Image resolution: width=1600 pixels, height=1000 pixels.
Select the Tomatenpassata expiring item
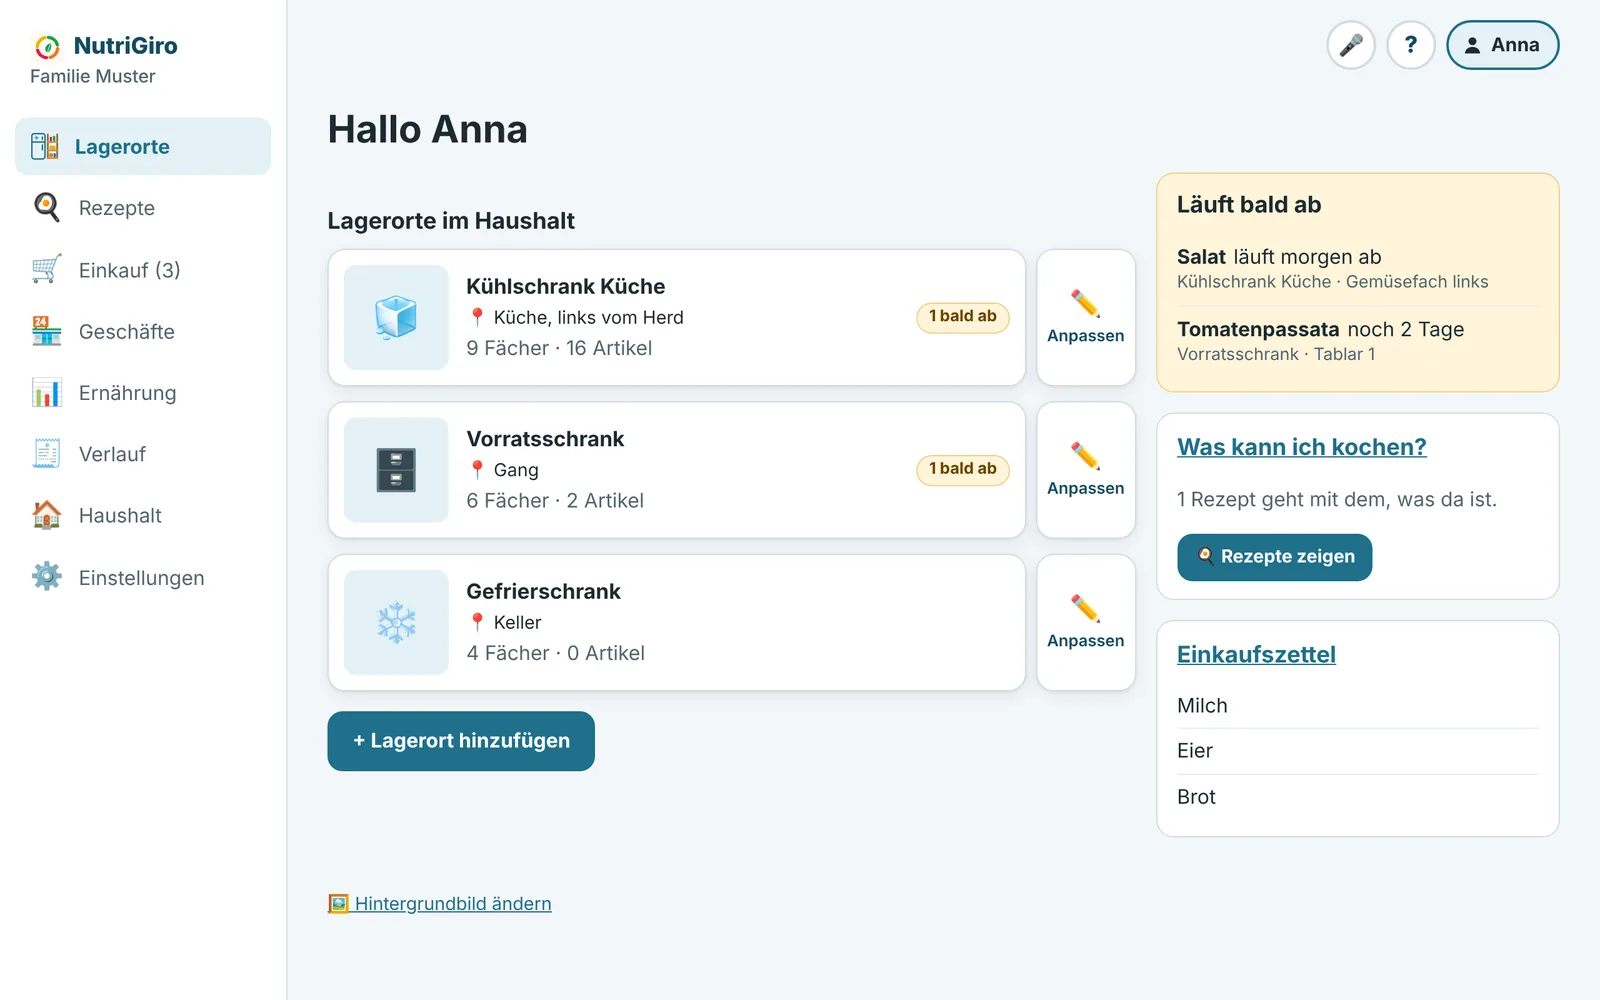[x=1357, y=341]
